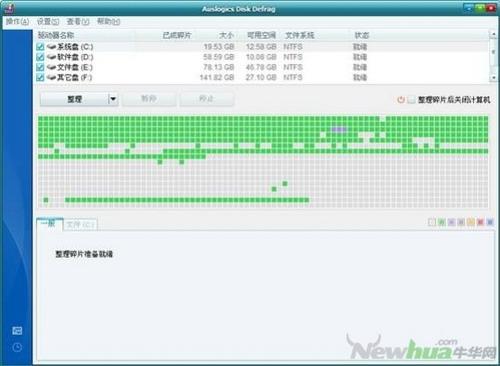
Task: Click the drive icon for 文件盘 (E:)
Action: 51,67
